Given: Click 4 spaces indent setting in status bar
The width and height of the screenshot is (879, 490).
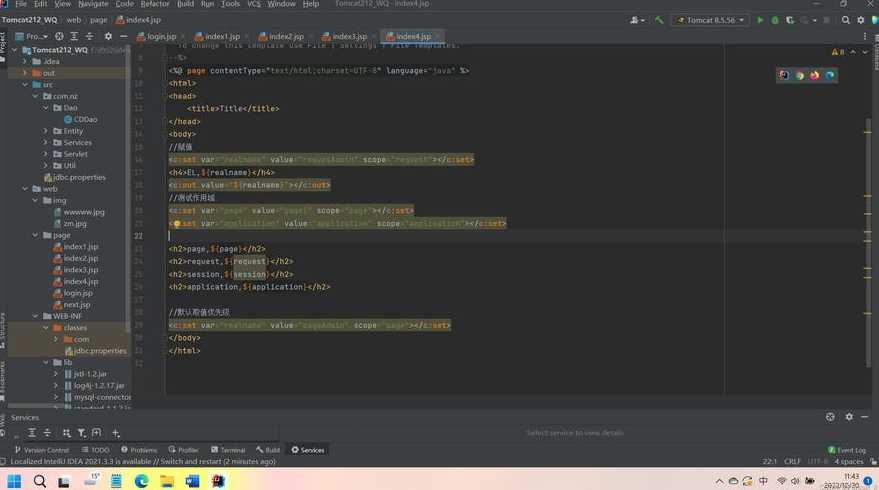Looking at the screenshot, I should 848,461.
